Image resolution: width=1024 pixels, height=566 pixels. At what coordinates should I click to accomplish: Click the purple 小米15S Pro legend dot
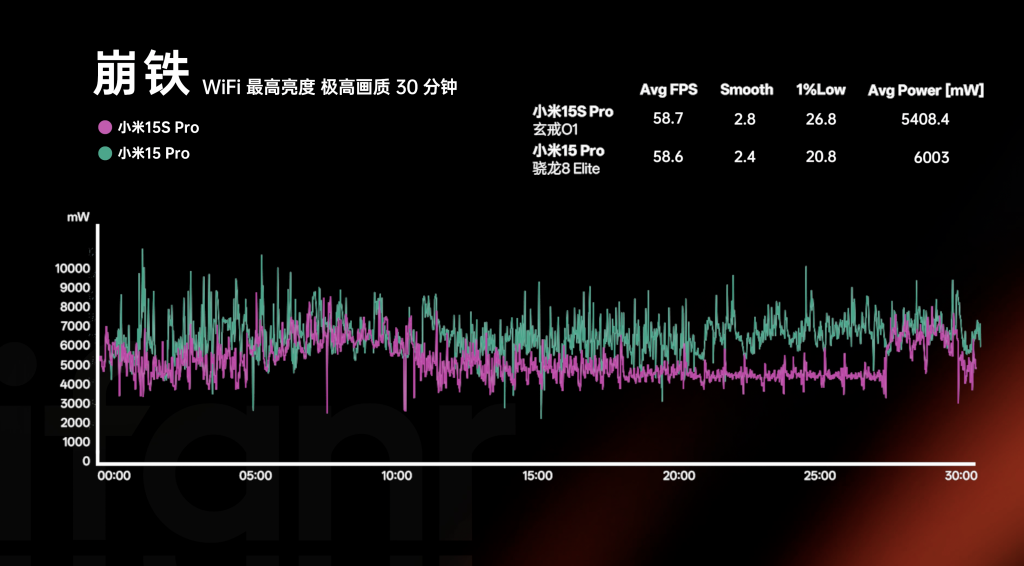(104, 127)
